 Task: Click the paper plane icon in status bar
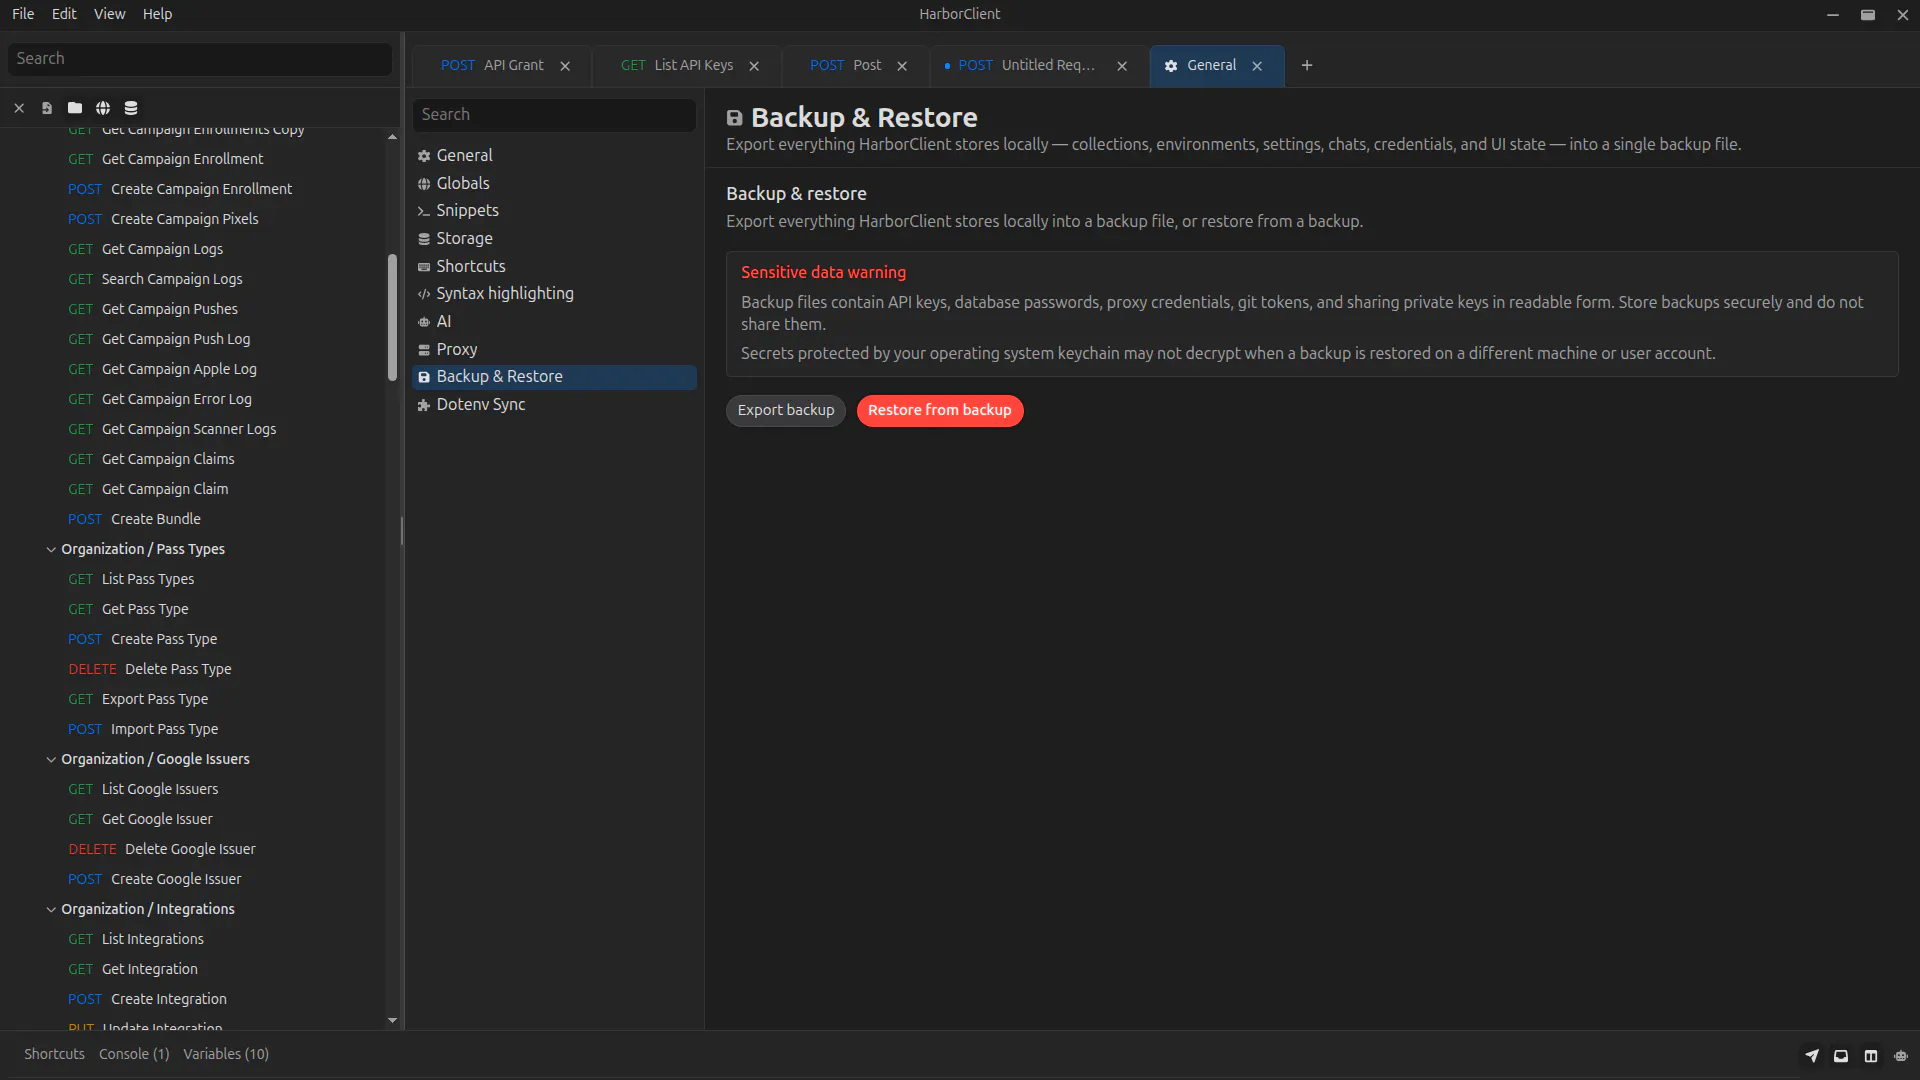click(1811, 1055)
